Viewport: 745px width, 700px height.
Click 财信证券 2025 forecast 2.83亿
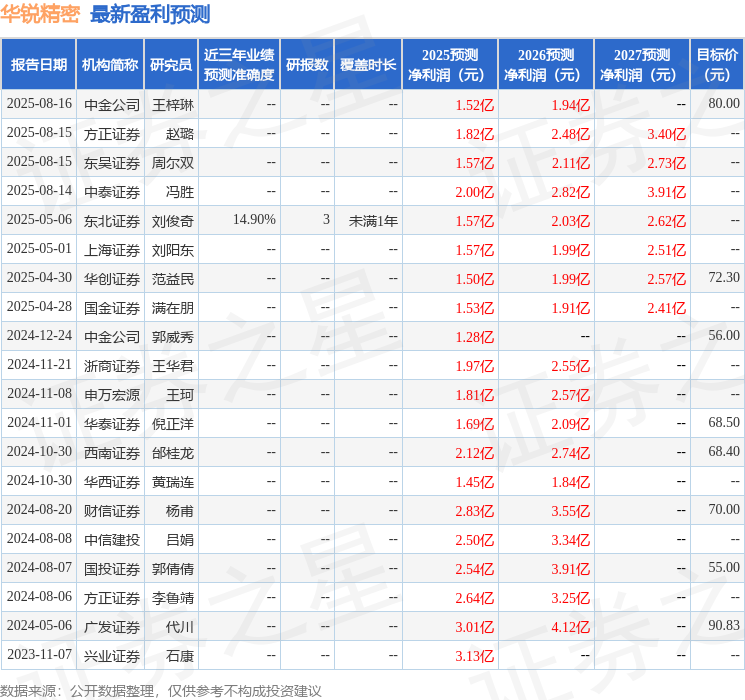click(474, 511)
